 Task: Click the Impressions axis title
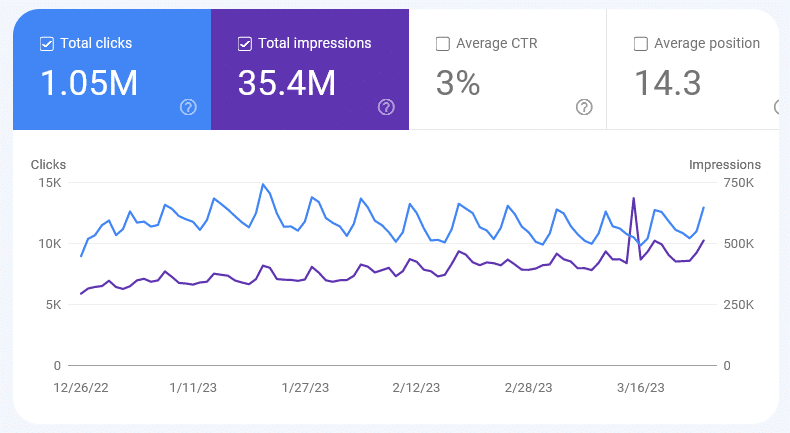click(725, 164)
